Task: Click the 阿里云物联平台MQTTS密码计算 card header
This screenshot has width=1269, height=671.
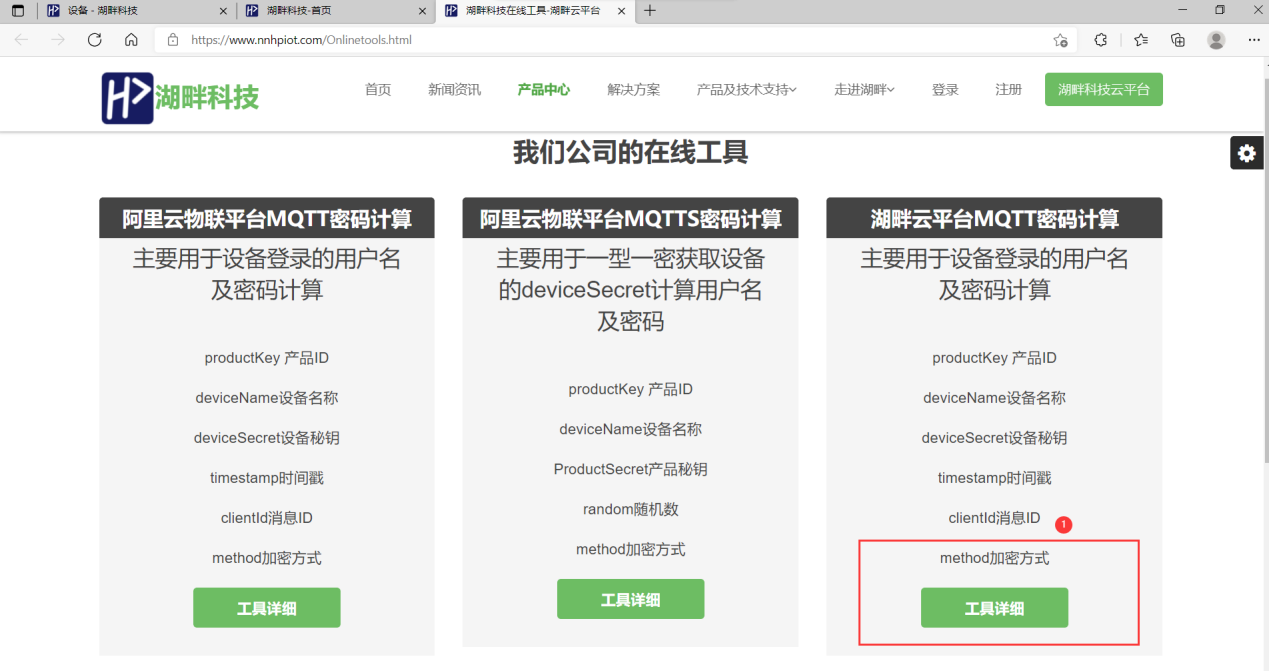Action: 631,218
